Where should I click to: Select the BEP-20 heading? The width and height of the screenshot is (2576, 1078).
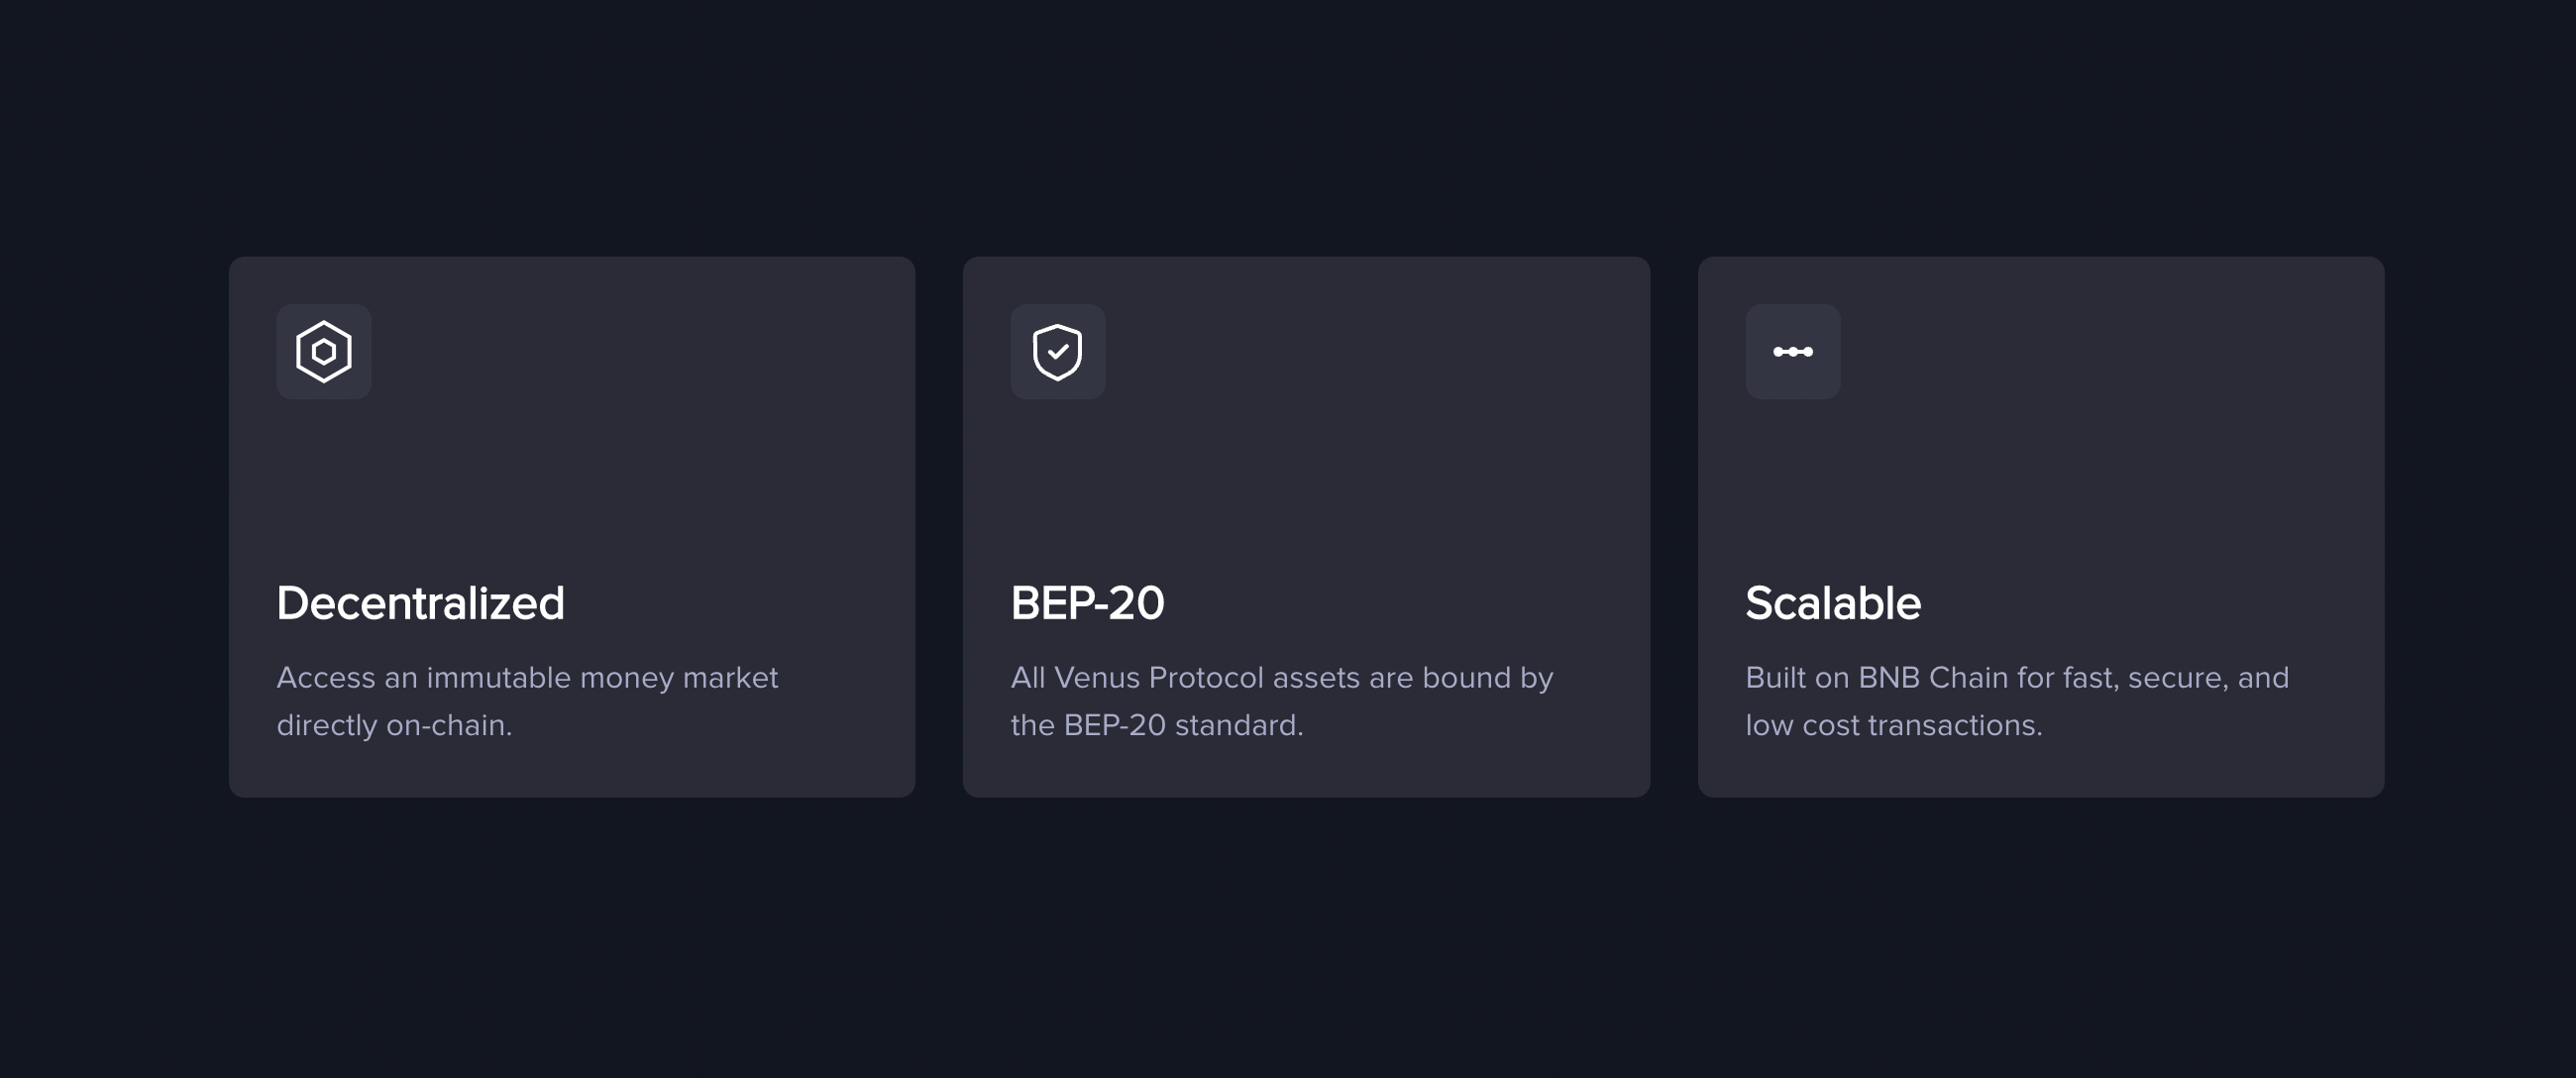point(1087,603)
